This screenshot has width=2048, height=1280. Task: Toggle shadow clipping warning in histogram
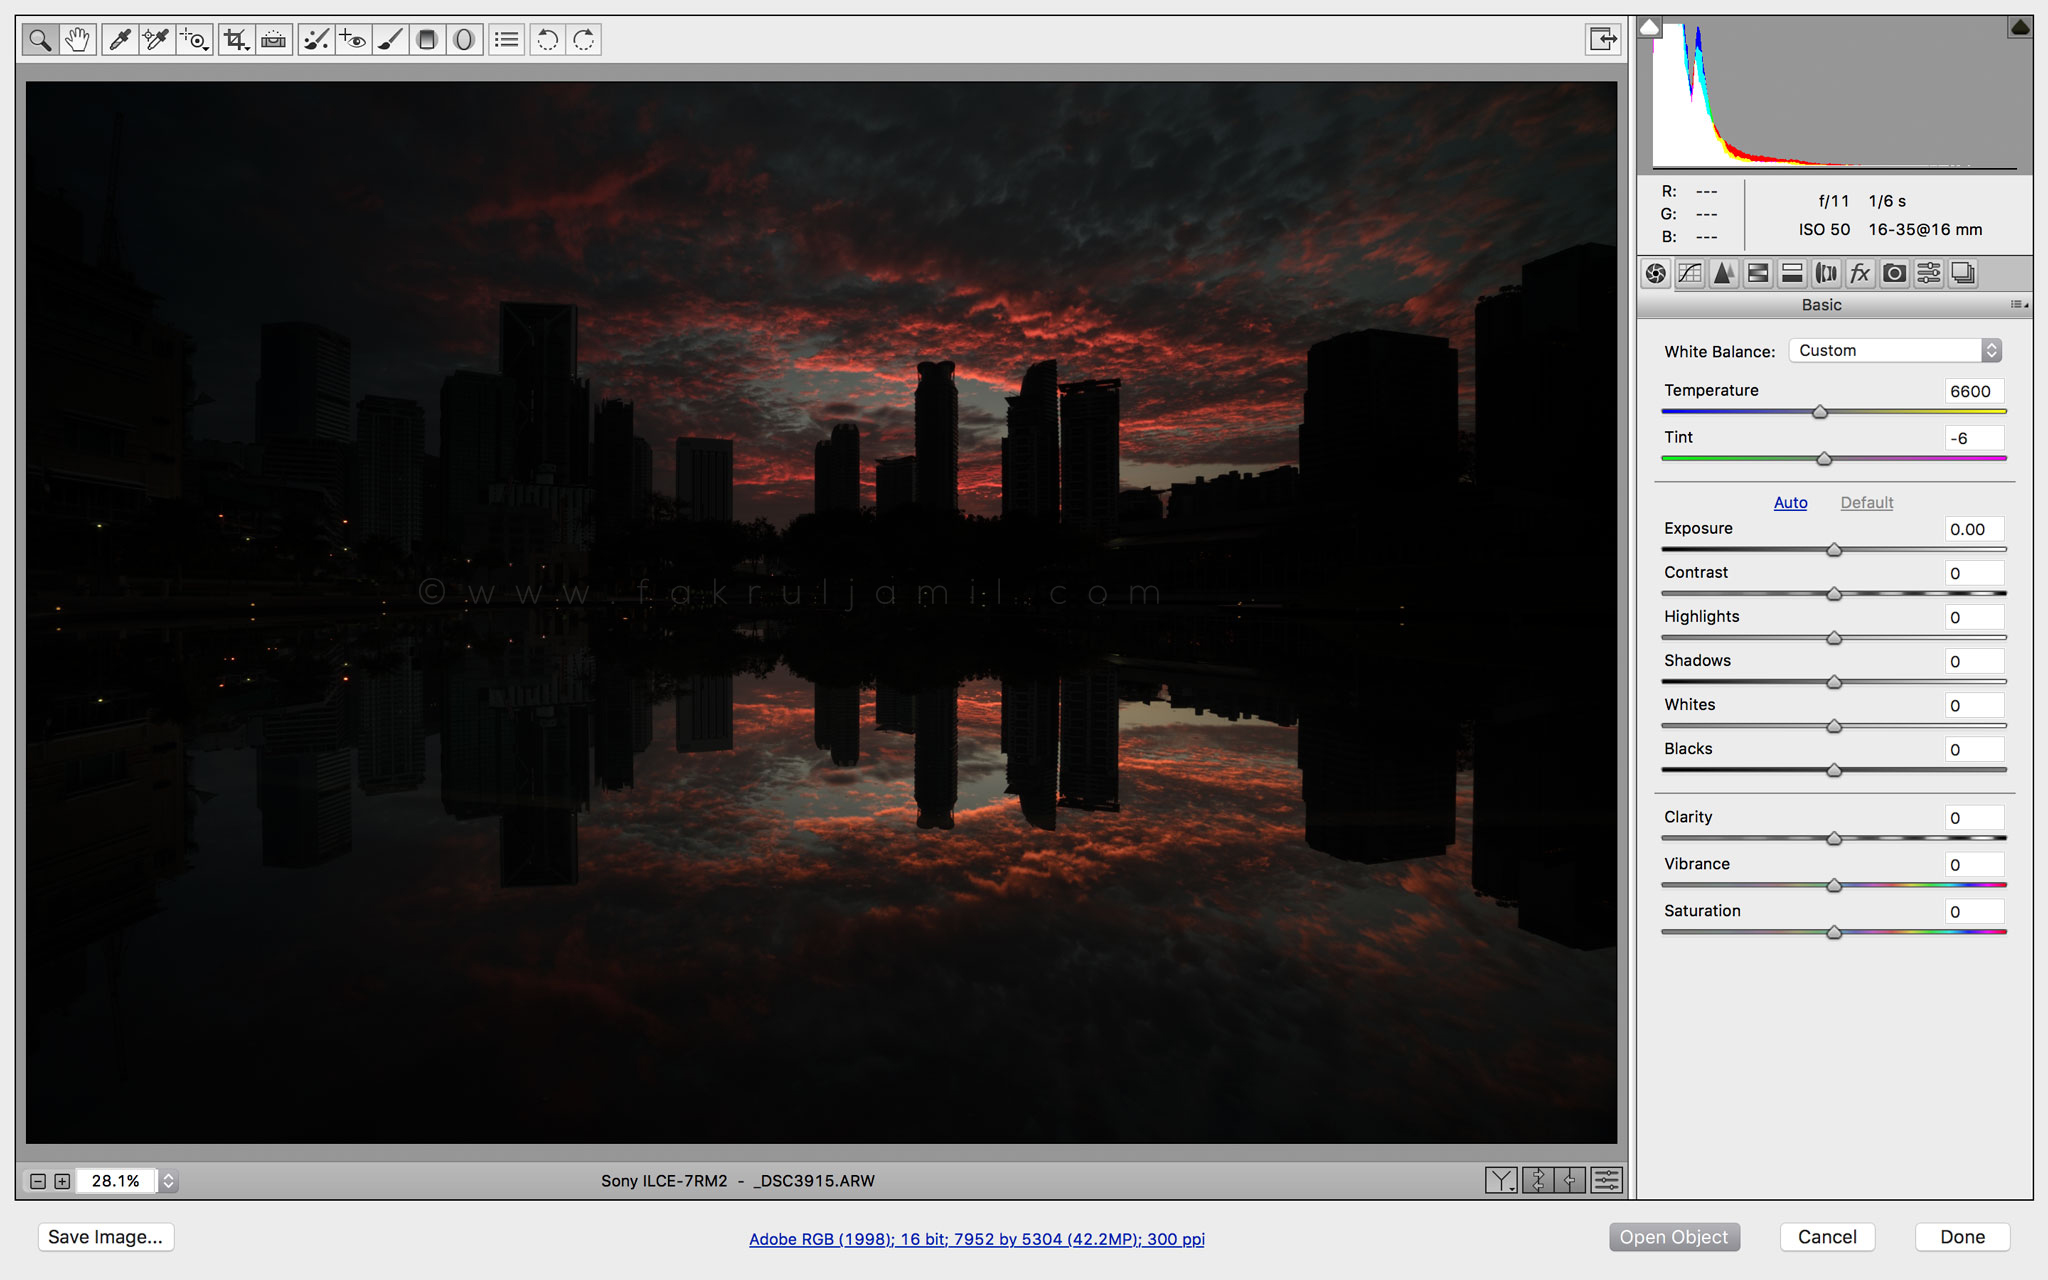[x=1650, y=27]
